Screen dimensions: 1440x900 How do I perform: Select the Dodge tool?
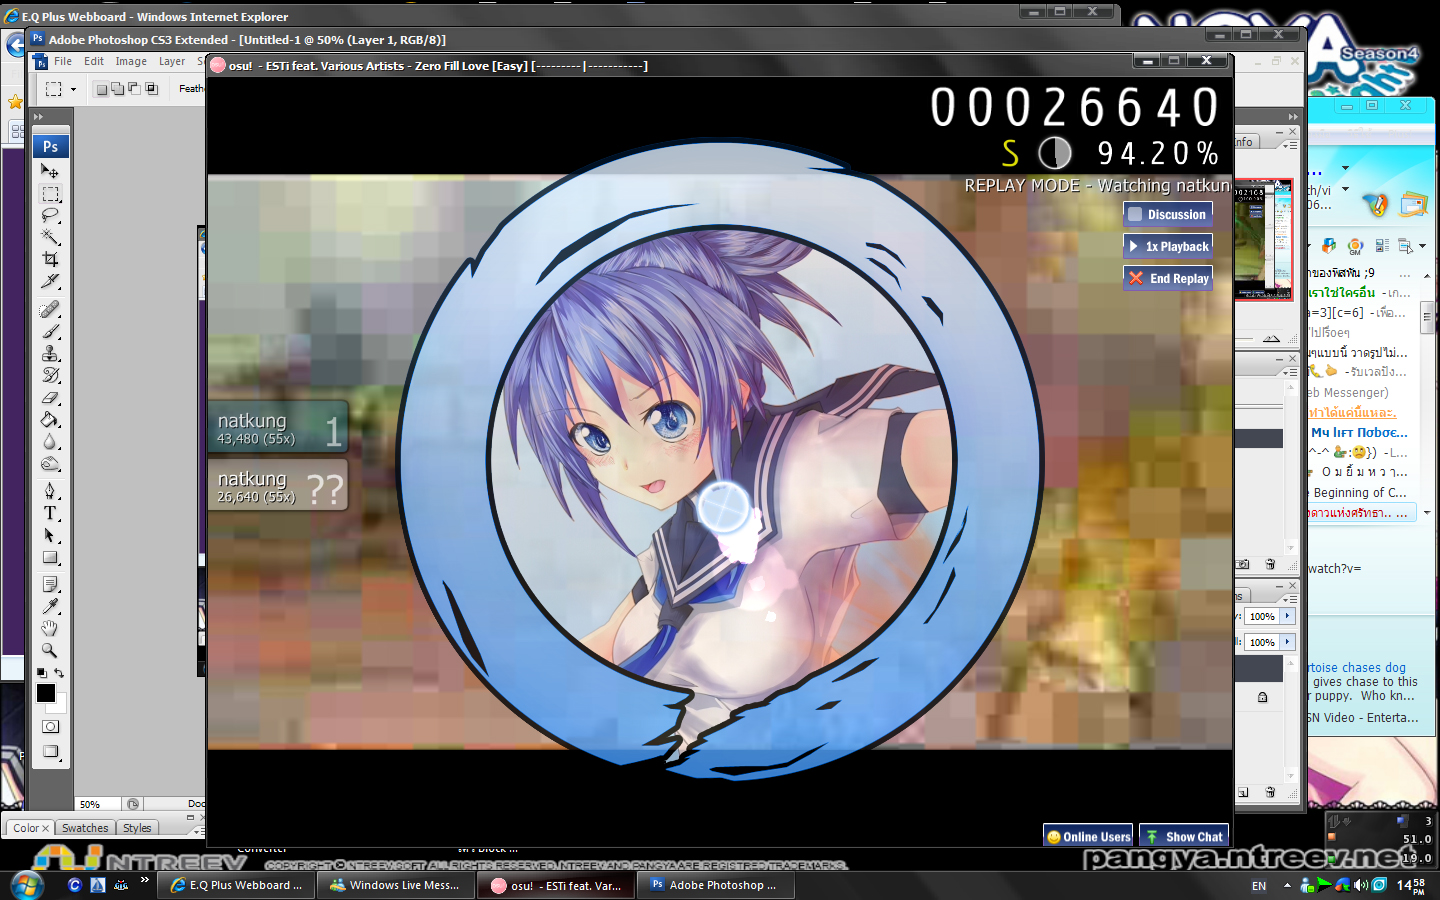point(50,463)
